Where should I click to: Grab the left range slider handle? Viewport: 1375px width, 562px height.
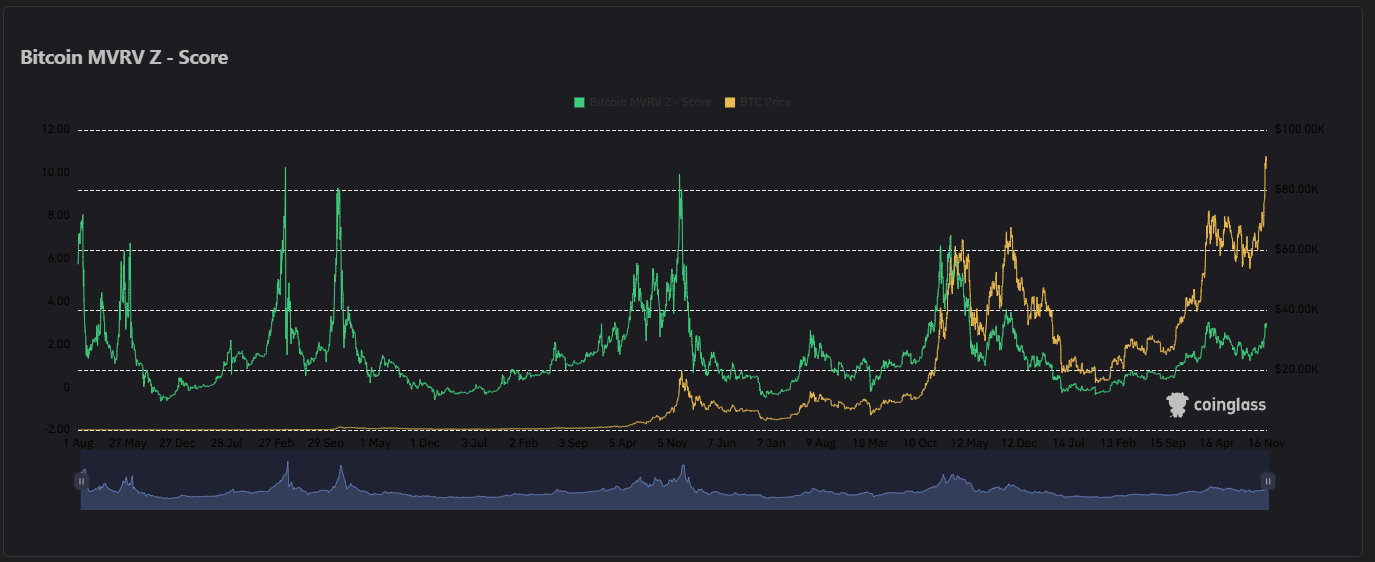81,481
